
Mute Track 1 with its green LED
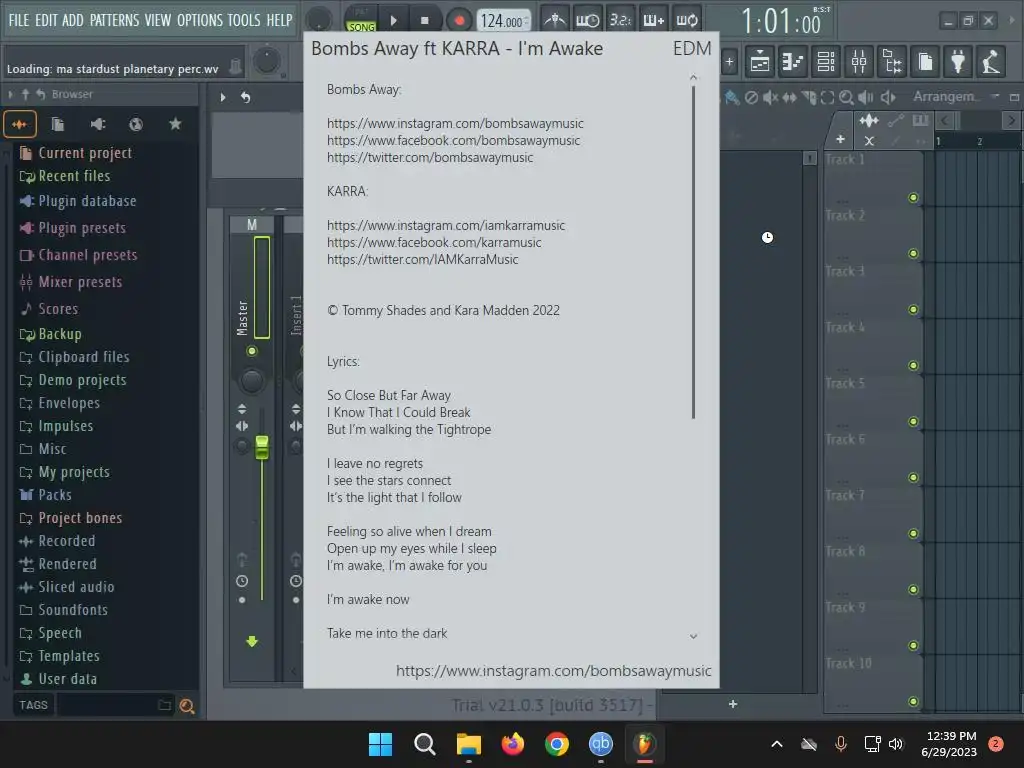[x=913, y=197]
